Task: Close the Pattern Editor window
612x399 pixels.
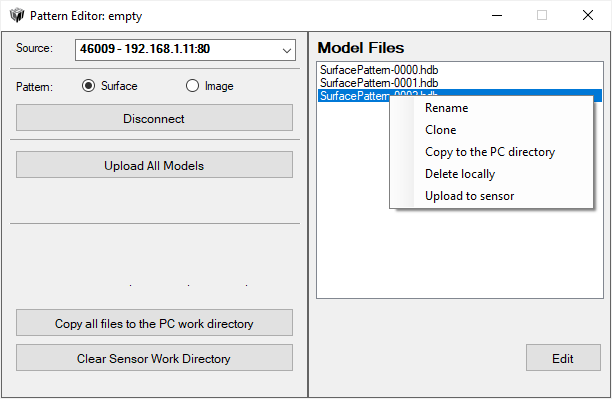Action: (587, 16)
